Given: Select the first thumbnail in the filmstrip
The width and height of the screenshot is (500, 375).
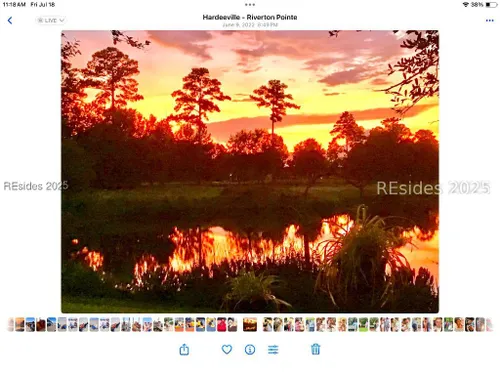Looking at the screenshot, I should coord(11,325).
